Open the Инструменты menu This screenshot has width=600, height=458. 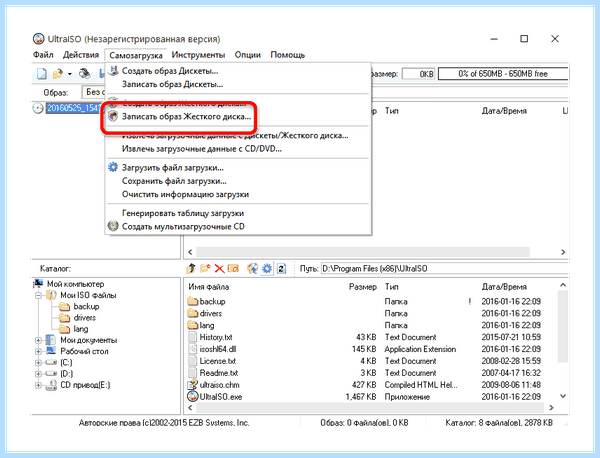click(x=198, y=55)
